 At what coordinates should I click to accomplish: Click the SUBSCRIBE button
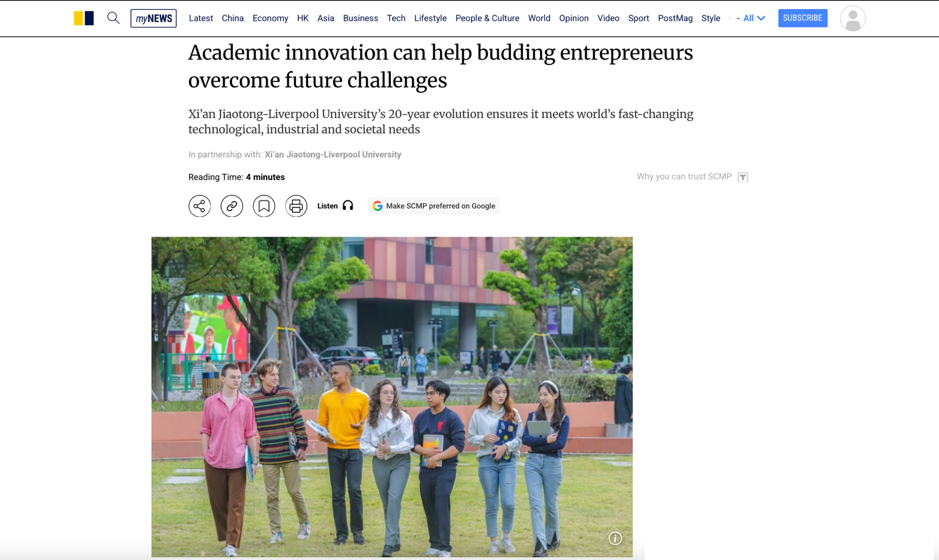pos(802,18)
